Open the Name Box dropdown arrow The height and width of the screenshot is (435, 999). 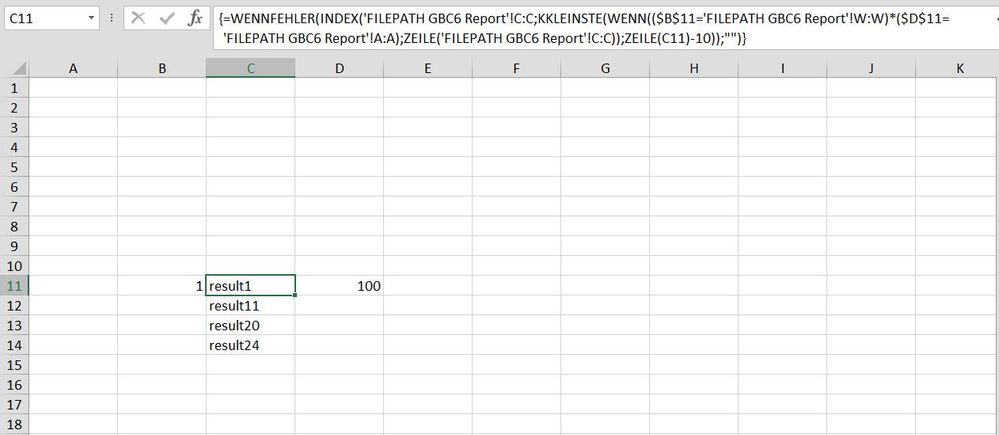click(x=92, y=18)
